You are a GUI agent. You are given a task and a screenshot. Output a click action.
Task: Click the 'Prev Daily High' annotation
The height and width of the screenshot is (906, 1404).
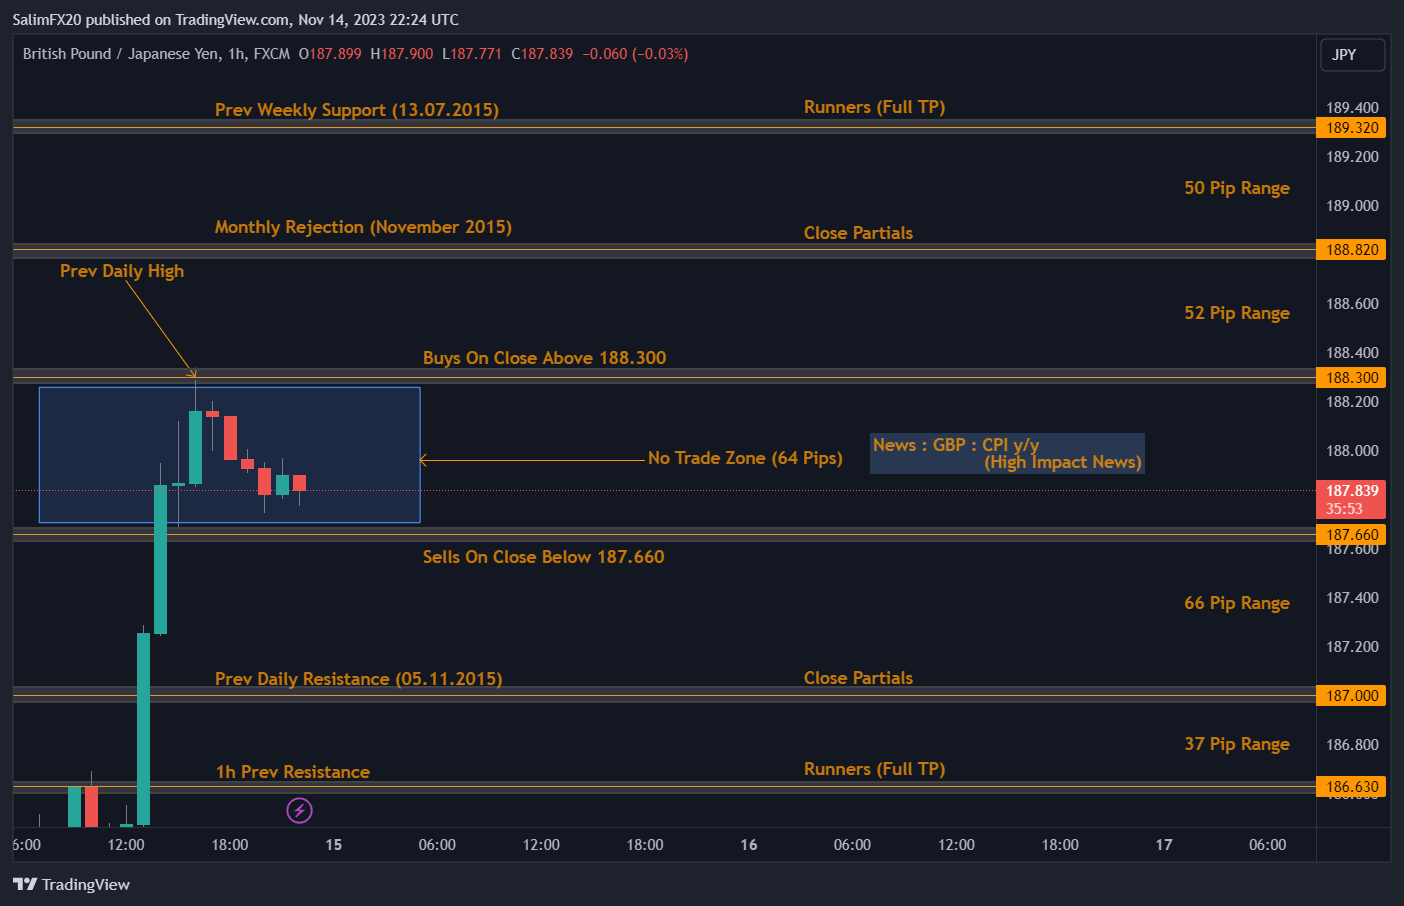coord(122,271)
